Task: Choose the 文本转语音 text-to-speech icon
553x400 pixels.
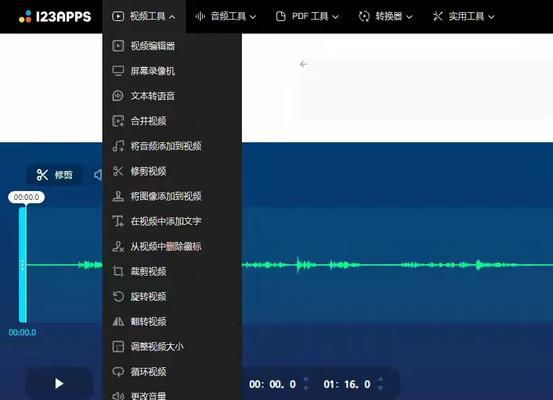Action: tap(118, 96)
